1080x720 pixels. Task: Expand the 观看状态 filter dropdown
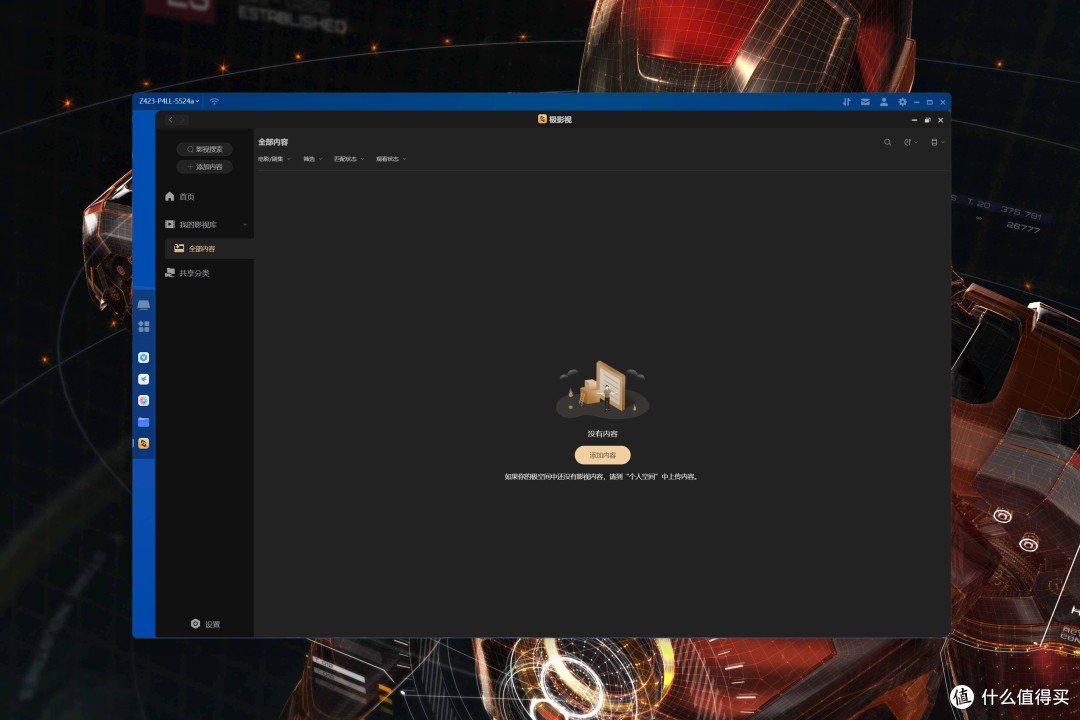[x=391, y=159]
